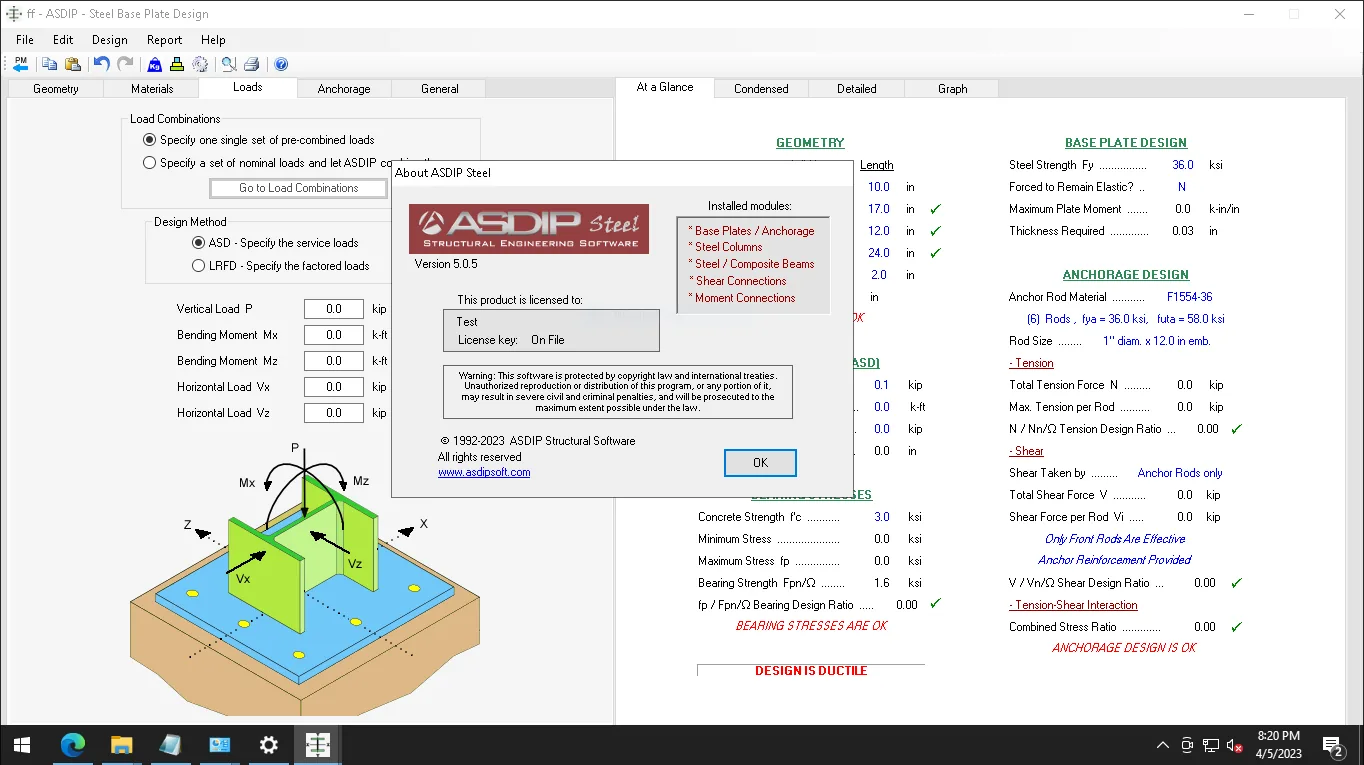Open the www.asdipsoft.com link
This screenshot has width=1364, height=765.
click(484, 472)
